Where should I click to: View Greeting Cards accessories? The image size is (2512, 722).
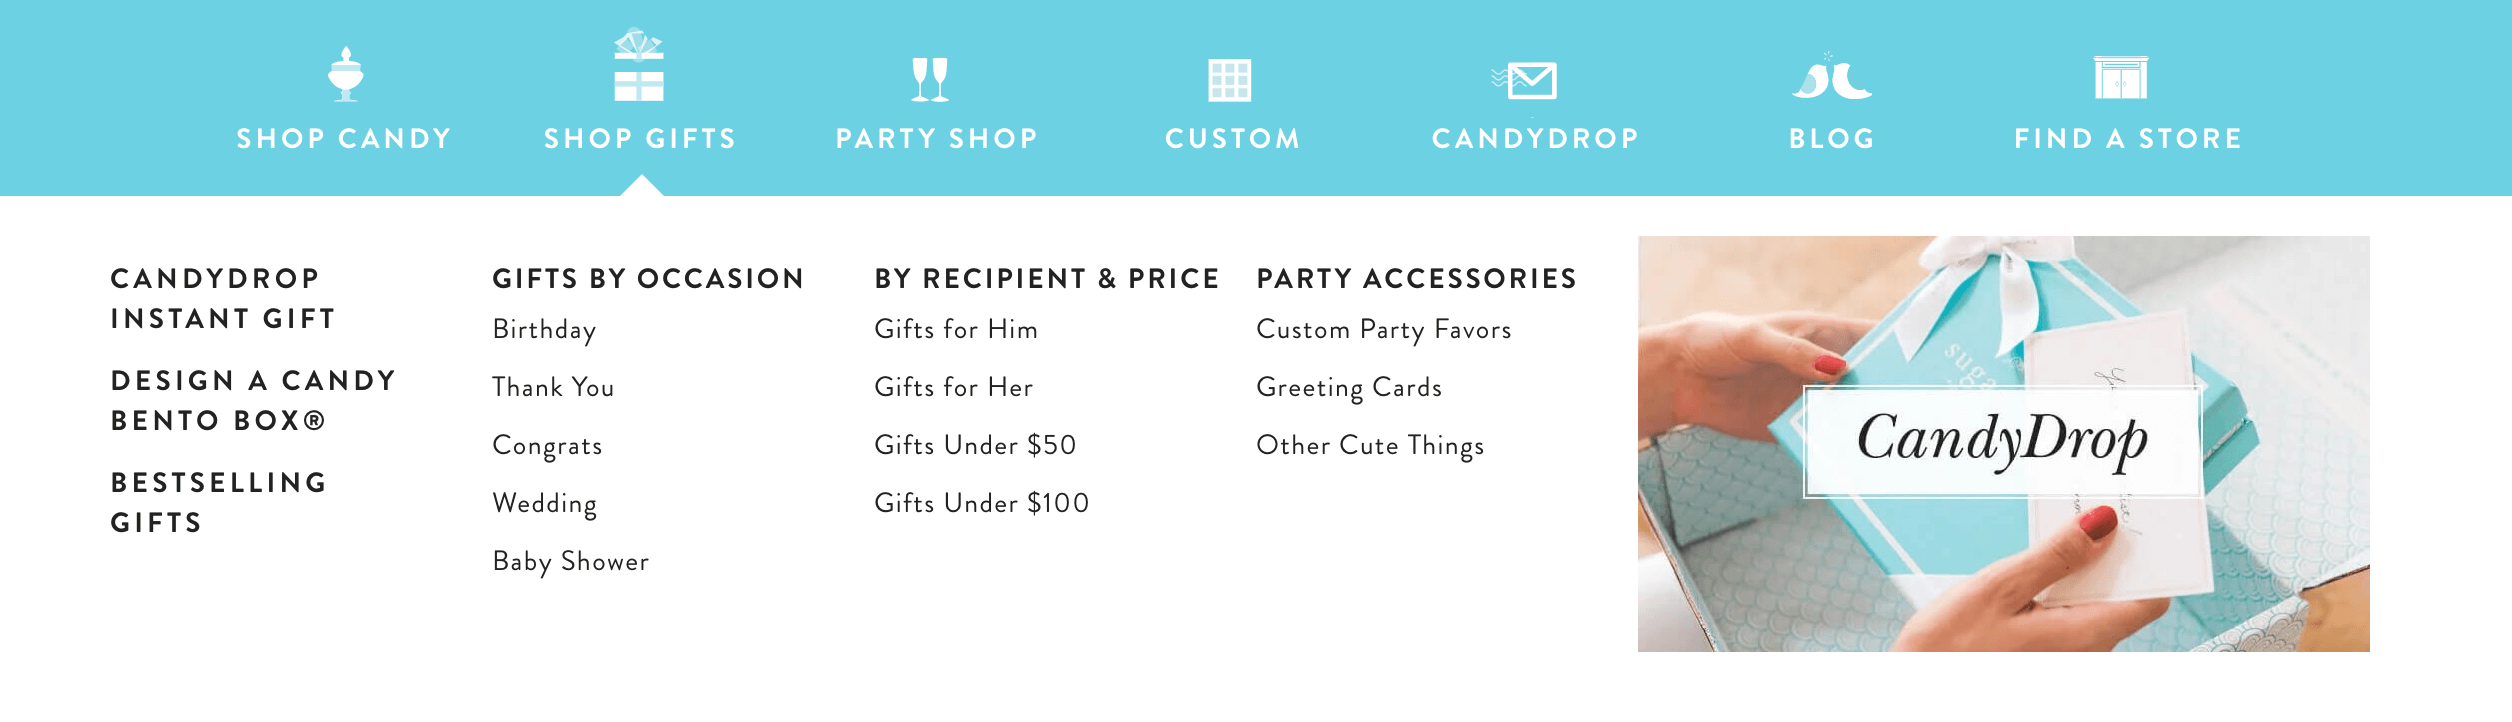(x=1349, y=388)
